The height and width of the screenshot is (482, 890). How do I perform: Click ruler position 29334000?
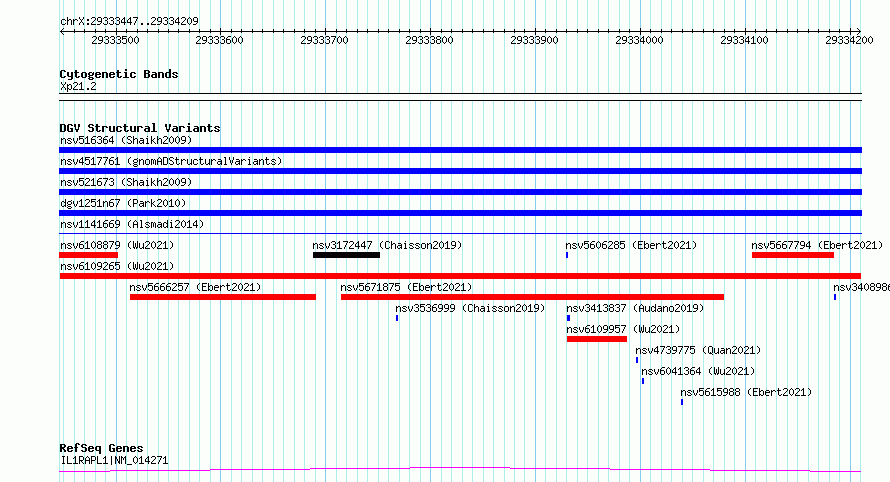[640, 40]
